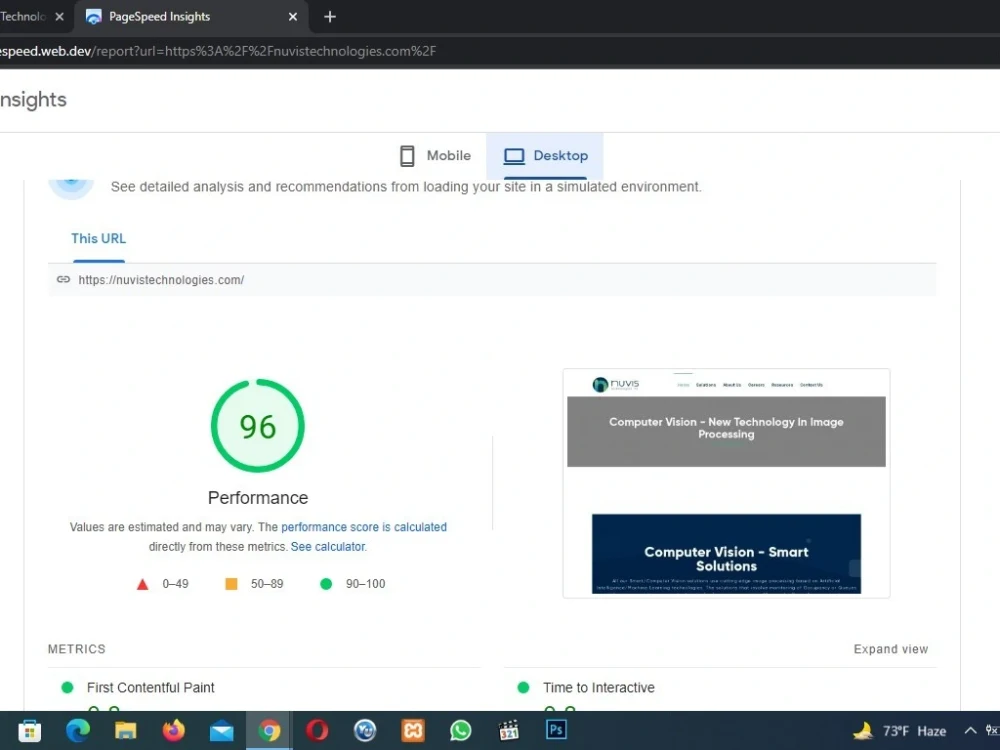Open the Mail app from the taskbar
The width and height of the screenshot is (1000, 750).
221,731
